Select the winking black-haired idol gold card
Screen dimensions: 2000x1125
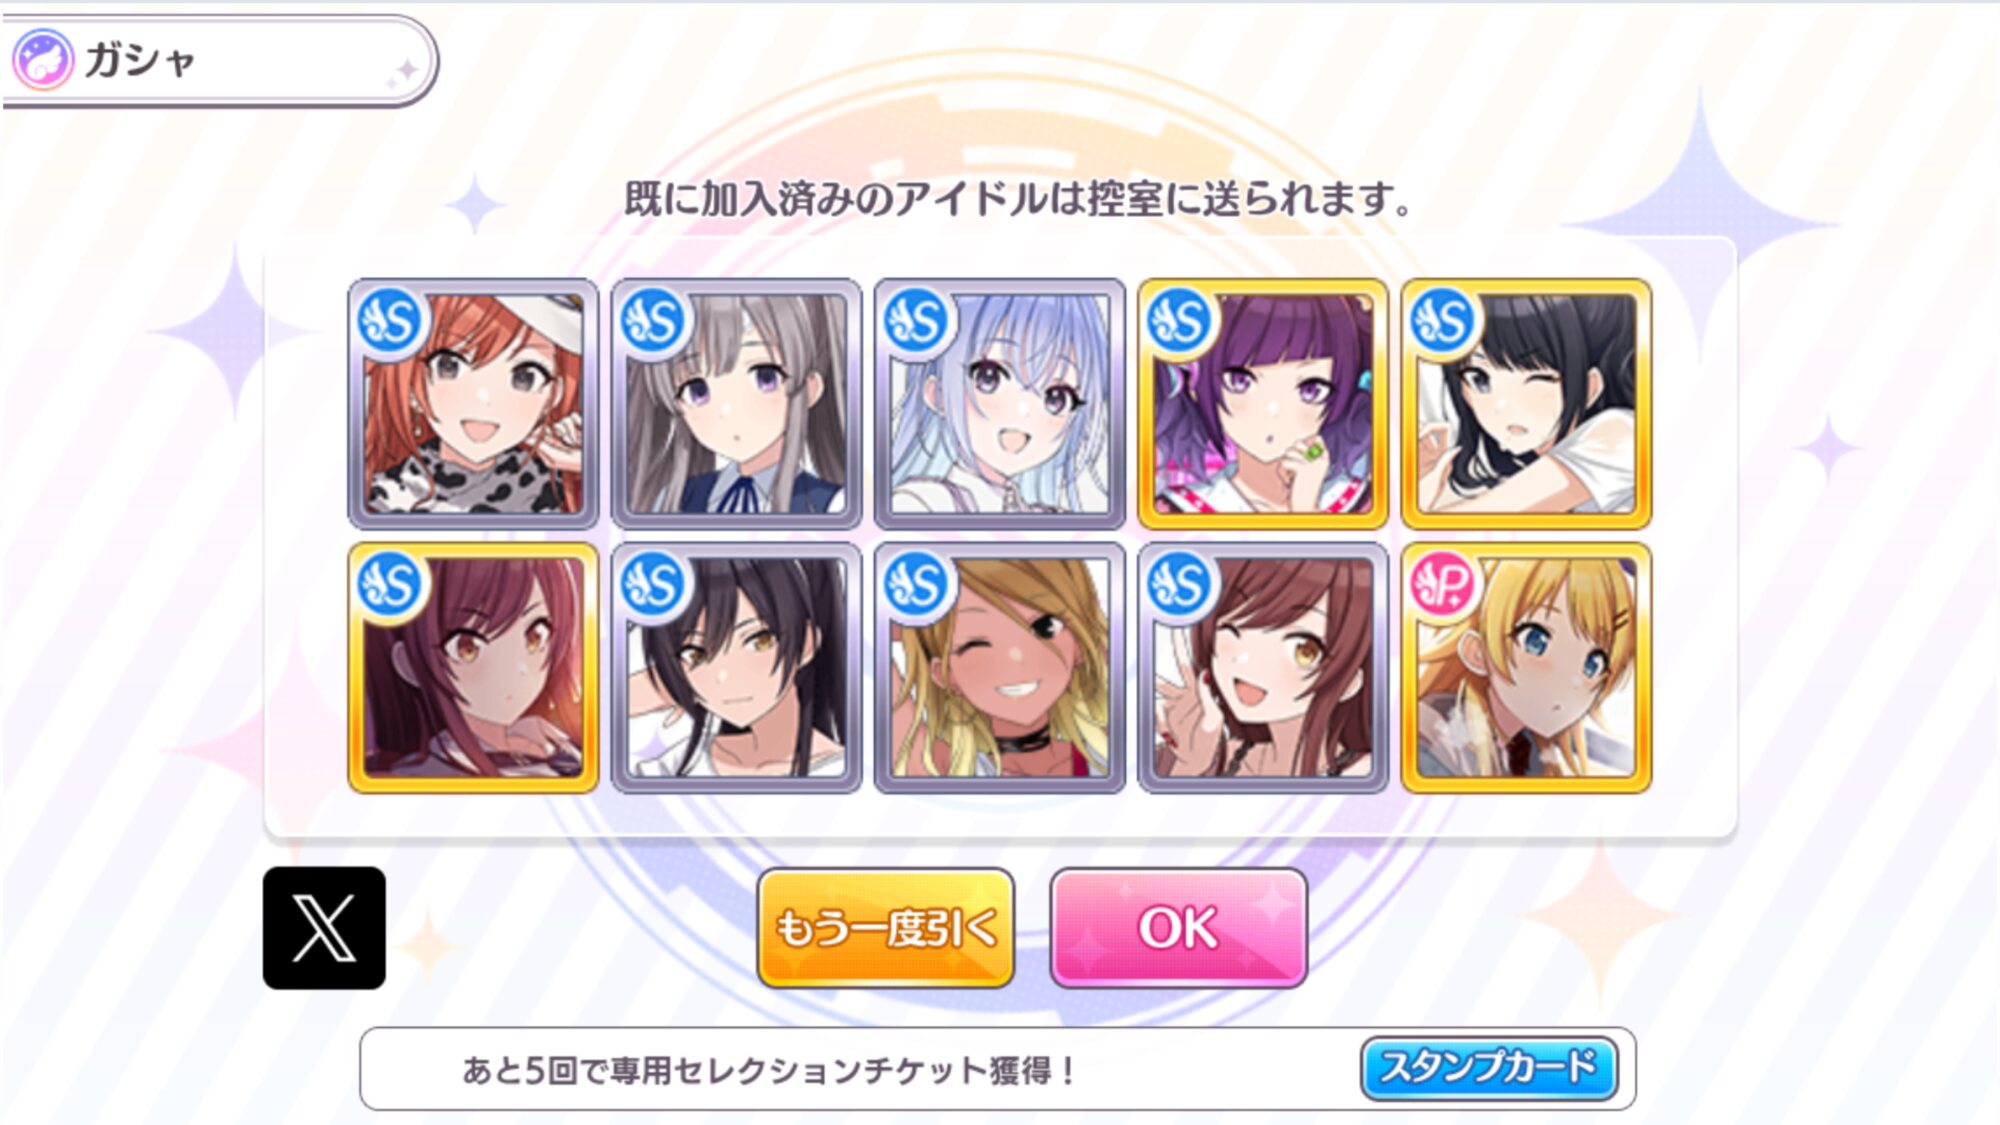click(1526, 404)
